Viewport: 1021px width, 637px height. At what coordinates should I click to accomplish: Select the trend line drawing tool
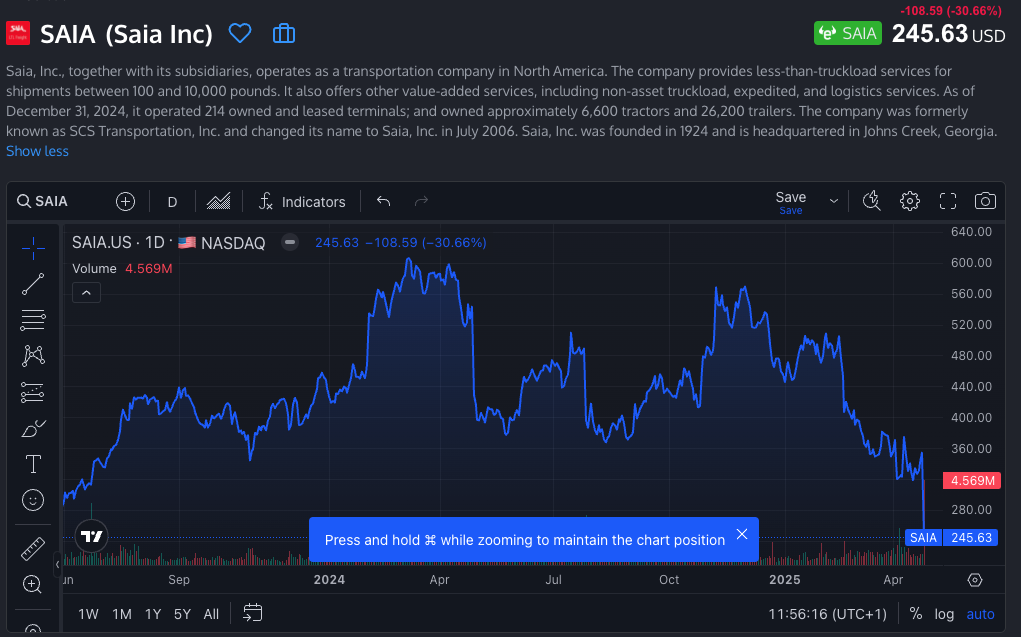33,284
